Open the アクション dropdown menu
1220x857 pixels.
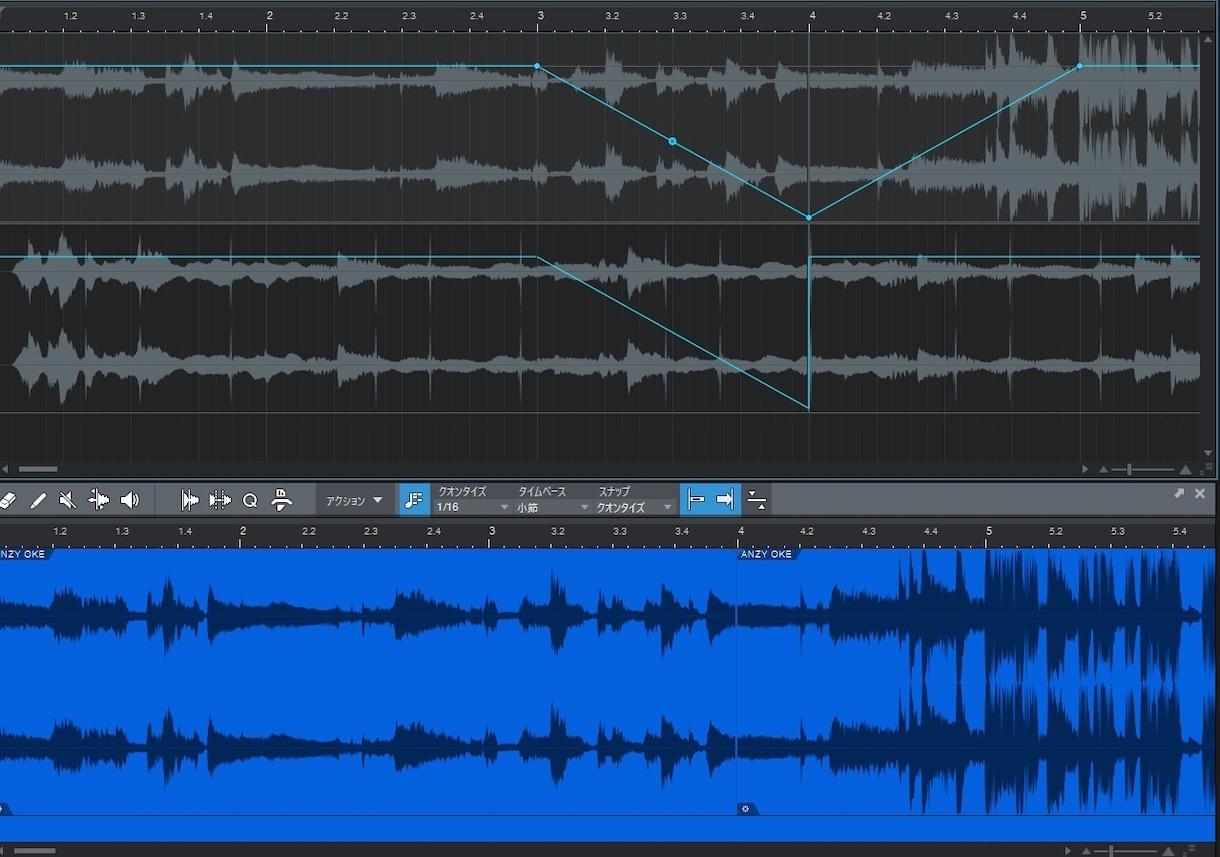[x=353, y=500]
